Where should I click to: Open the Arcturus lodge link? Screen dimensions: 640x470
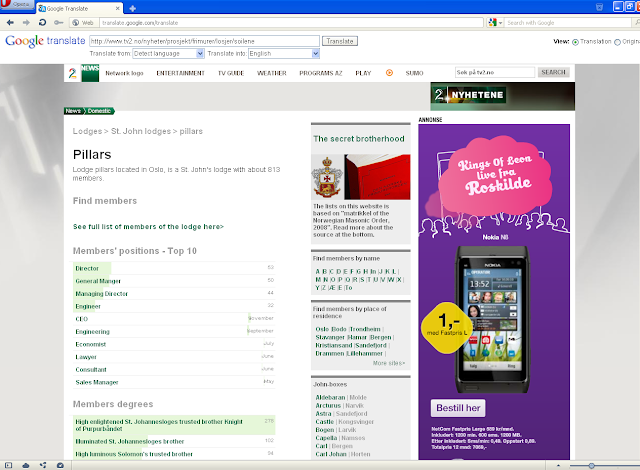pyautogui.click(x=328, y=405)
